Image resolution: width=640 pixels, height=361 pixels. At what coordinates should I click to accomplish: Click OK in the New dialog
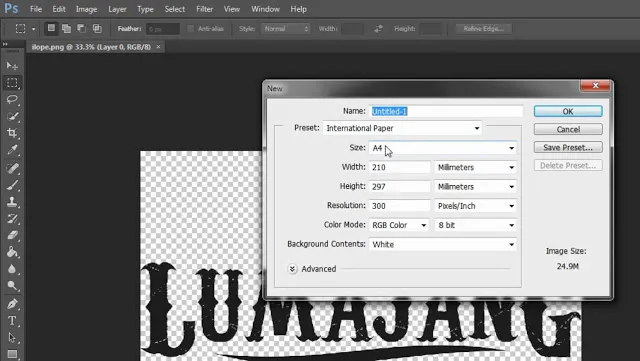[568, 111]
